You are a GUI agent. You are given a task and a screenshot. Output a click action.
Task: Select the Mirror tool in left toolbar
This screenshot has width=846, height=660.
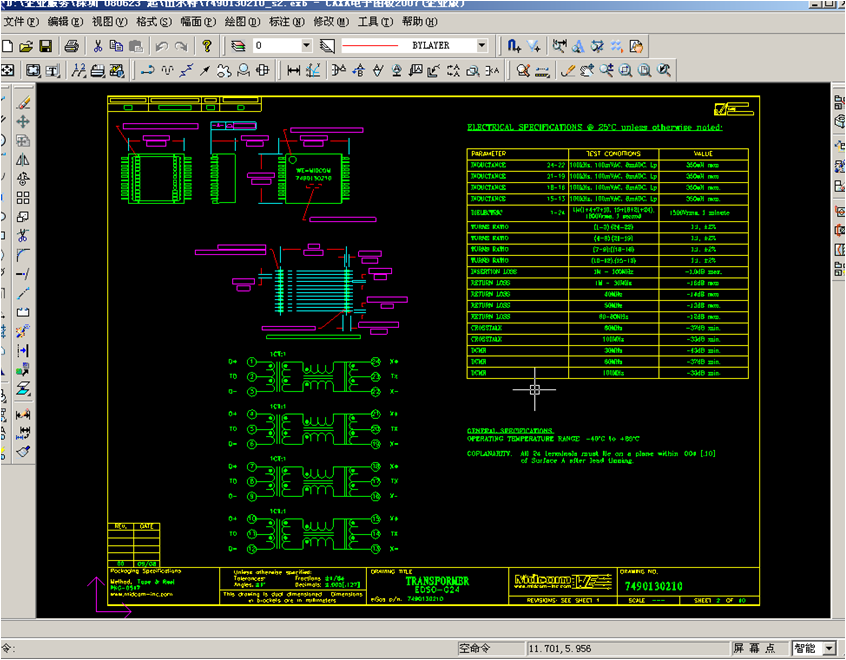click(23, 159)
